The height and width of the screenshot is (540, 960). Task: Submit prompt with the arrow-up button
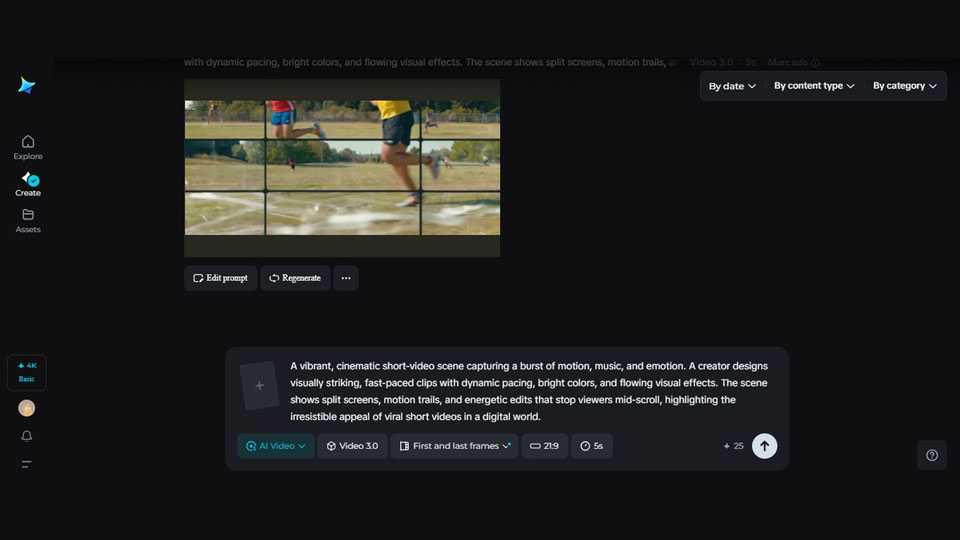(x=764, y=446)
